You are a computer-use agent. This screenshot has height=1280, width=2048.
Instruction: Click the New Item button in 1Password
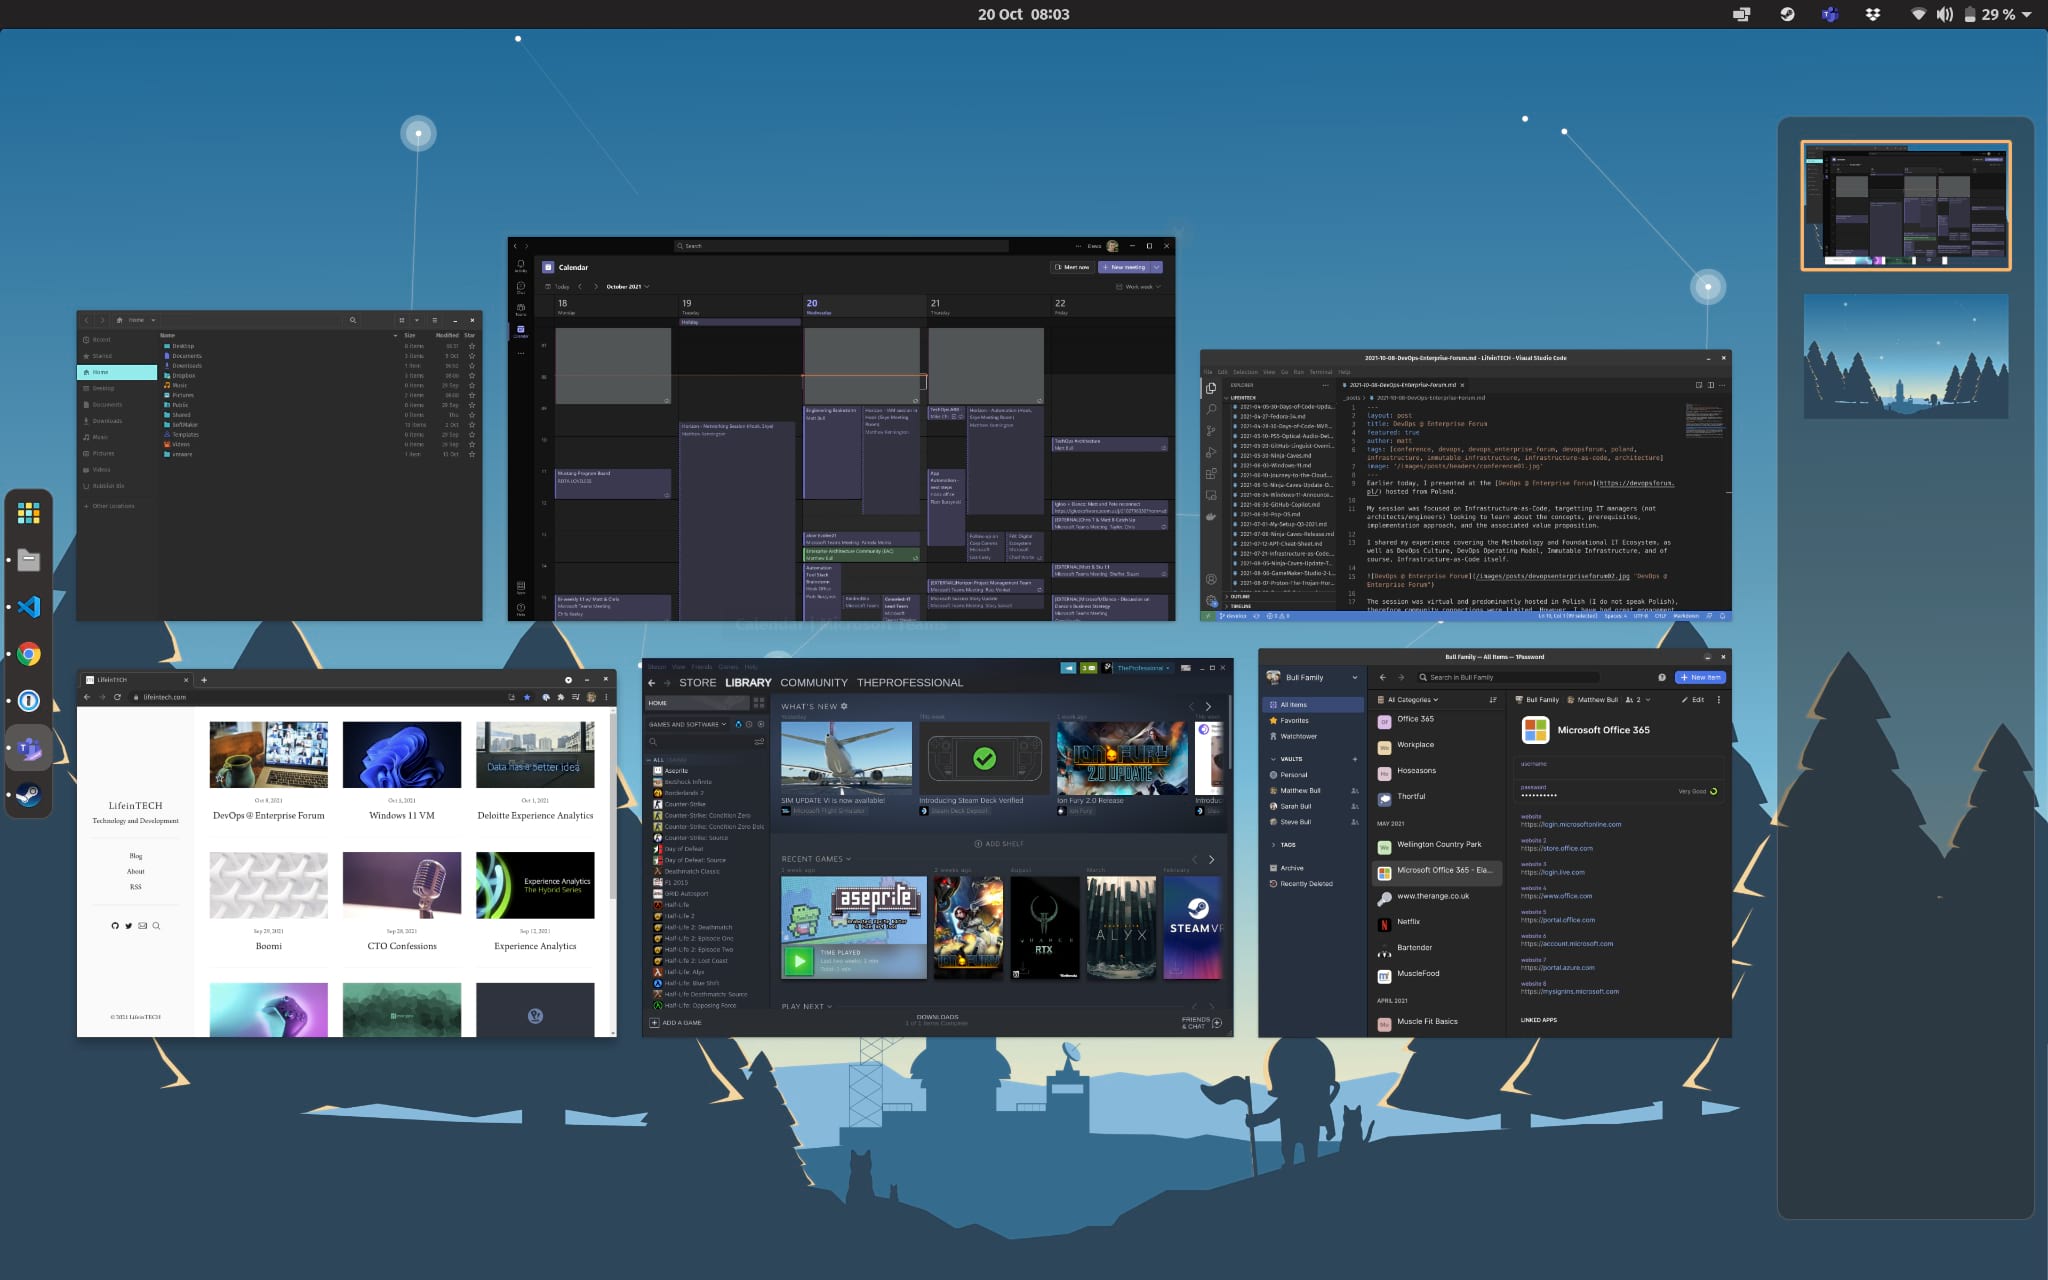pos(1700,677)
